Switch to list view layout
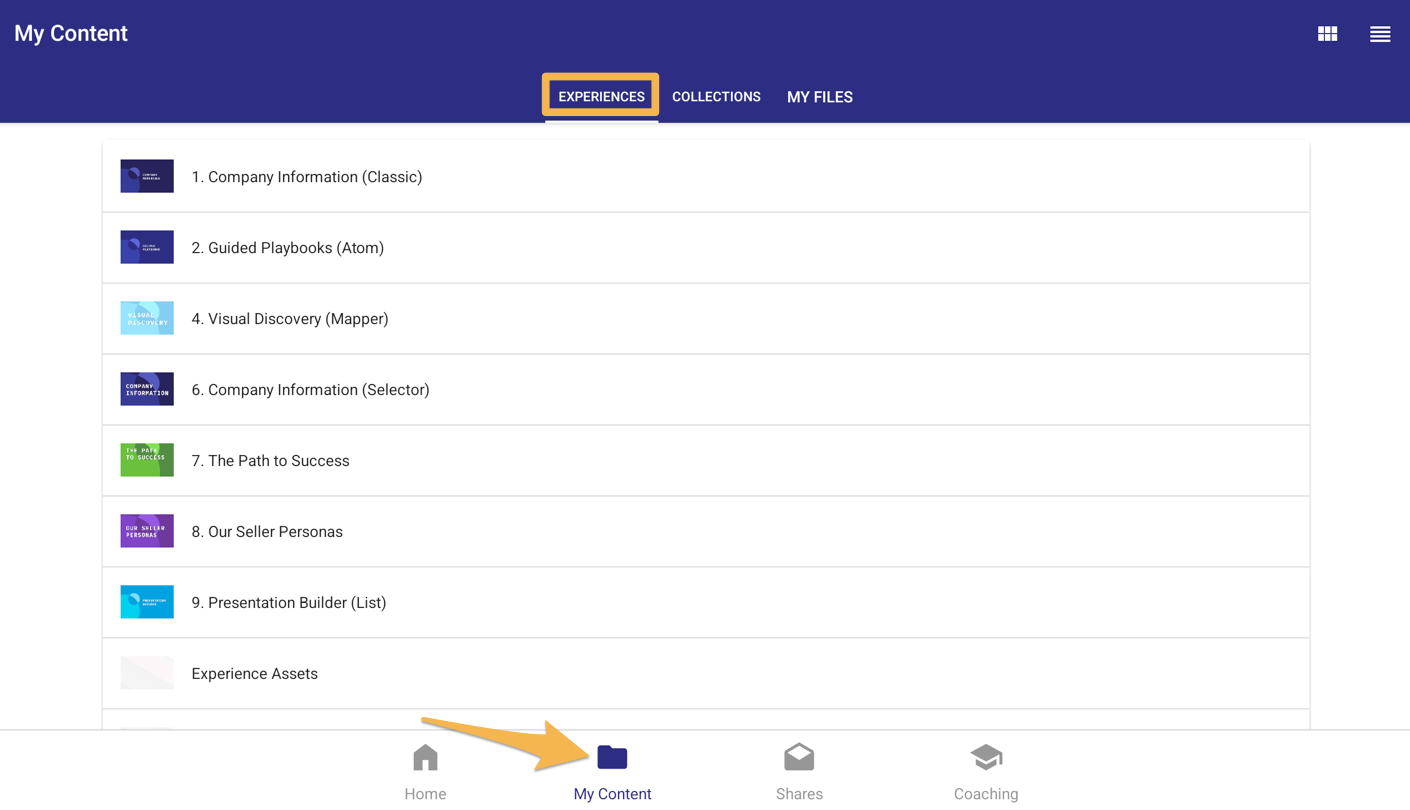This screenshot has height=810, width=1410. coord(1379,34)
